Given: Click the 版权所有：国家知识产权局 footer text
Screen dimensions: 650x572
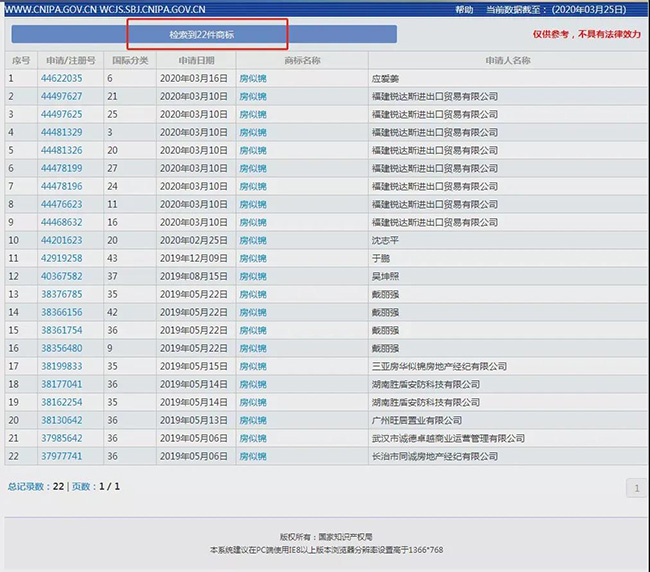Looking at the screenshot, I should point(326,537).
